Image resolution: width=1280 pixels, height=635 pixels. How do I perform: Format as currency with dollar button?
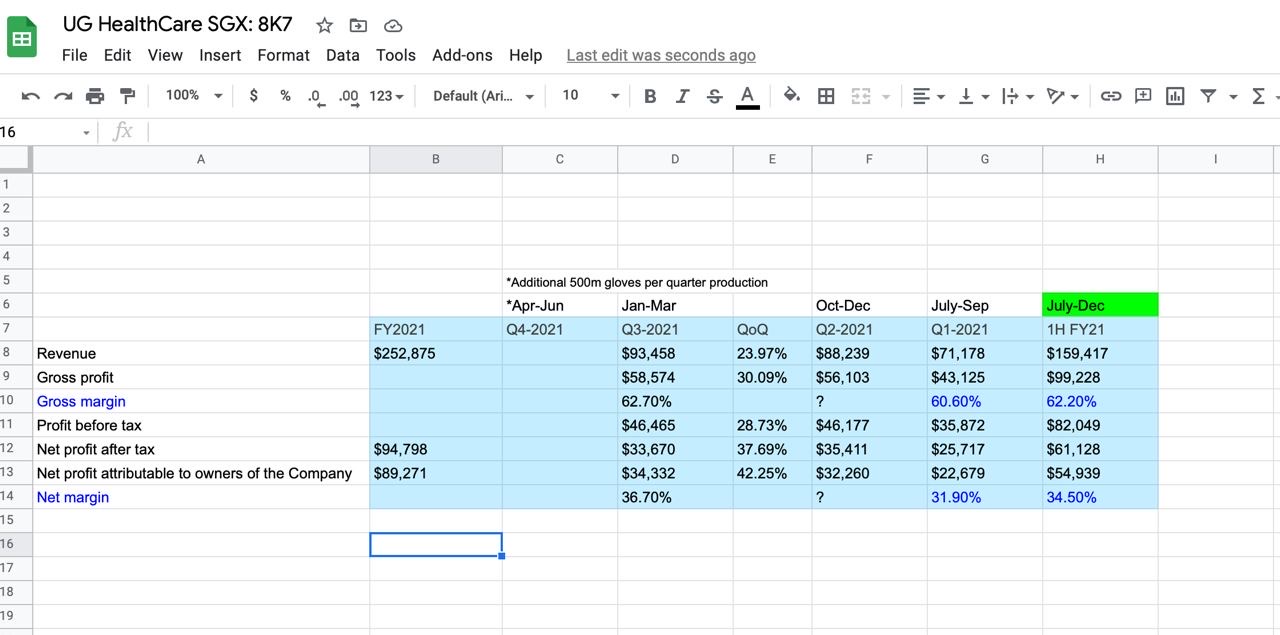click(254, 96)
